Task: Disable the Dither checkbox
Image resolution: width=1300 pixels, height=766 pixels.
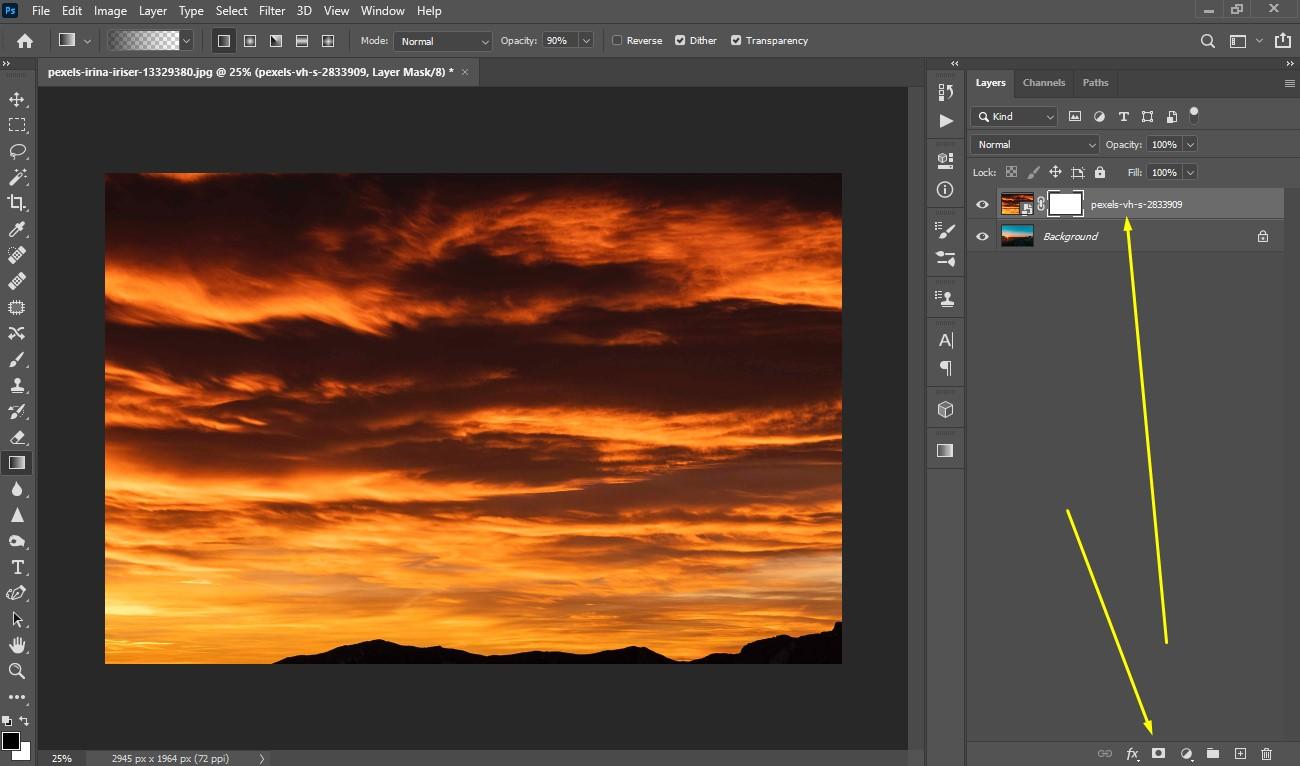Action: pyautogui.click(x=680, y=41)
